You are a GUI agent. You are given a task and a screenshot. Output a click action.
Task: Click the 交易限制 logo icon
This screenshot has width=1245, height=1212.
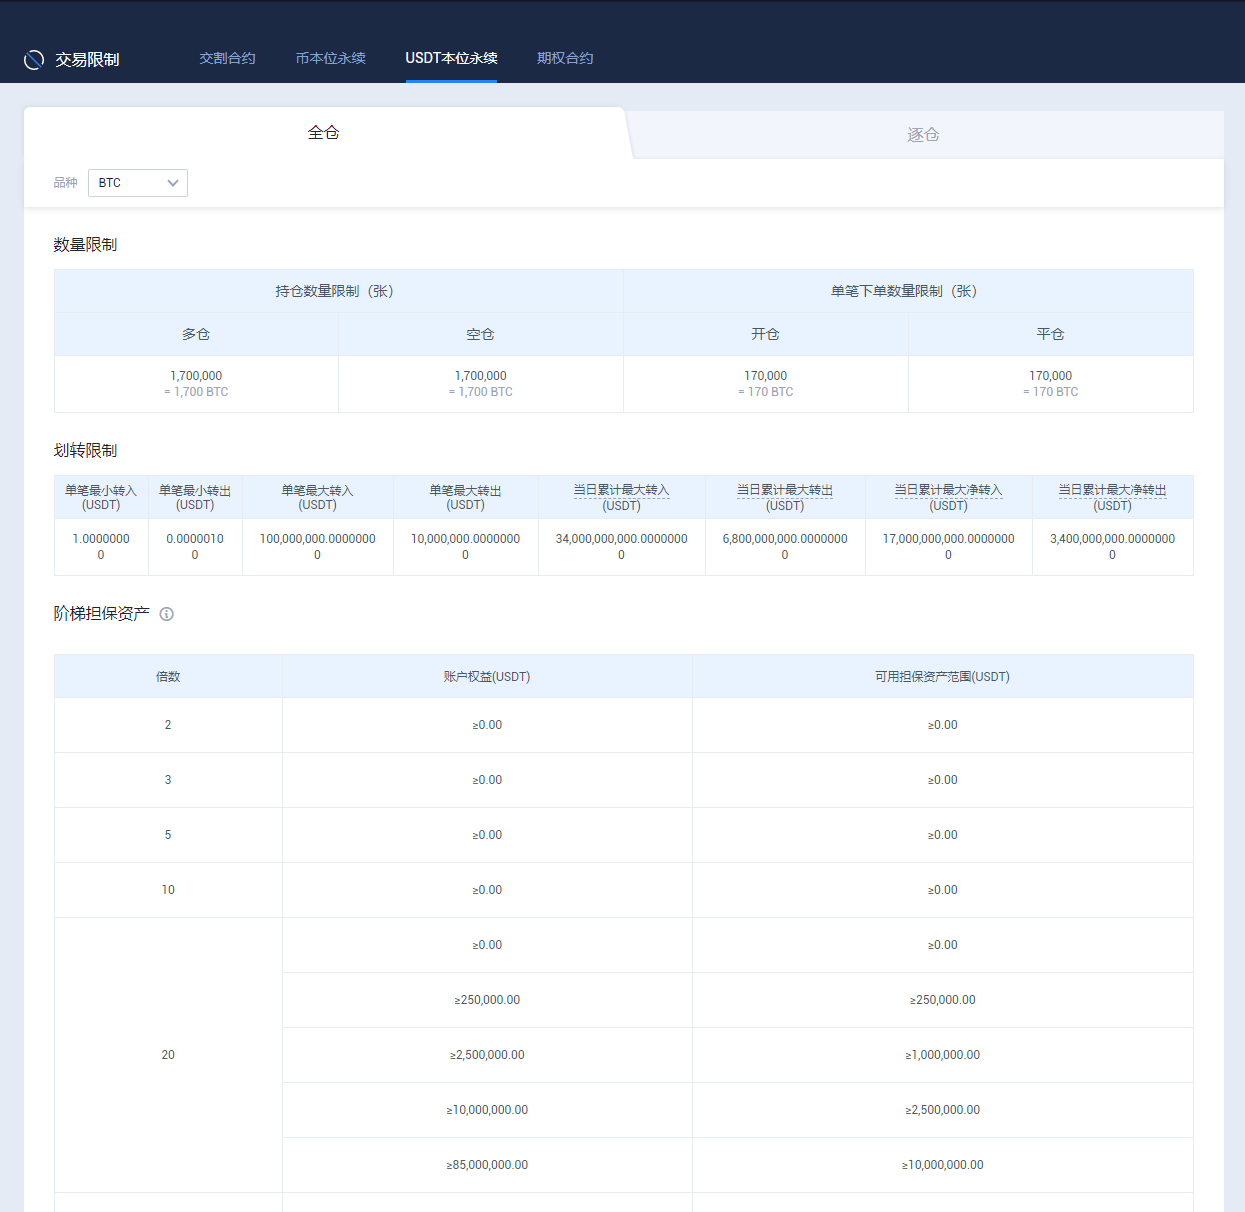pos(34,60)
